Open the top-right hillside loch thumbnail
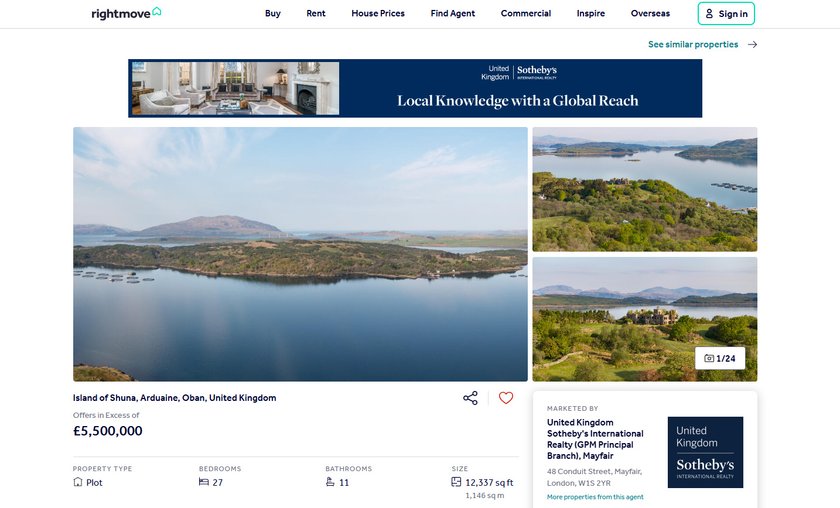This screenshot has width=840, height=508. [x=644, y=189]
